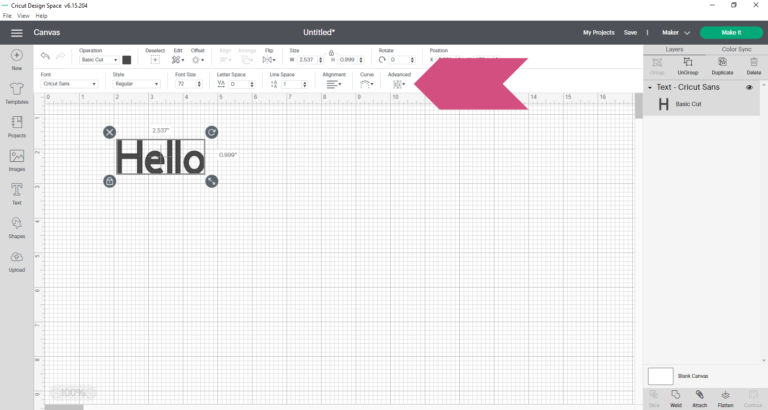Open My Projects link
The image size is (768, 410).
click(598, 32)
